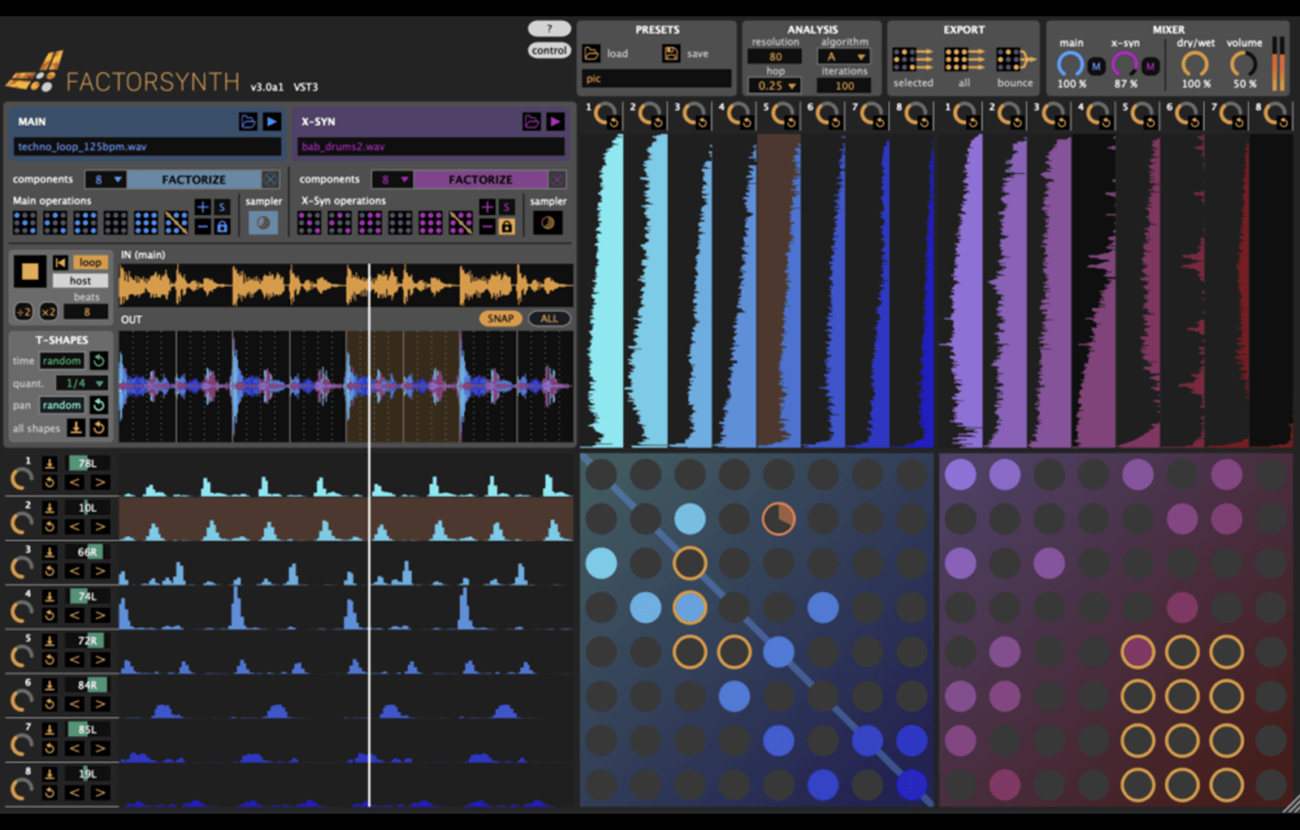
Task: Toggle the X-Syn sampler button
Action: (547, 222)
